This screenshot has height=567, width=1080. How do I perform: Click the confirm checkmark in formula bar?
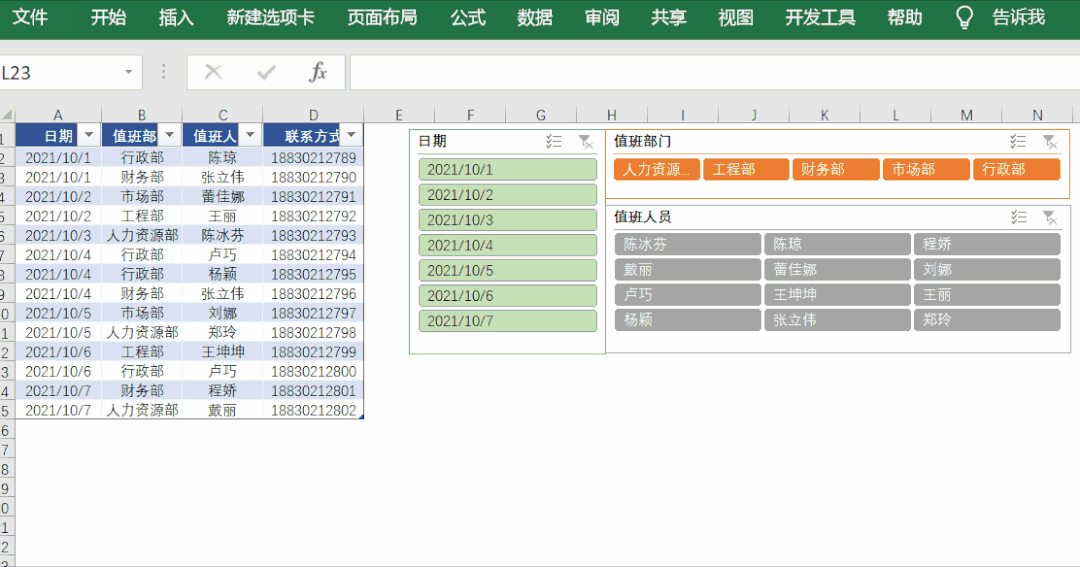pyautogui.click(x=266, y=72)
